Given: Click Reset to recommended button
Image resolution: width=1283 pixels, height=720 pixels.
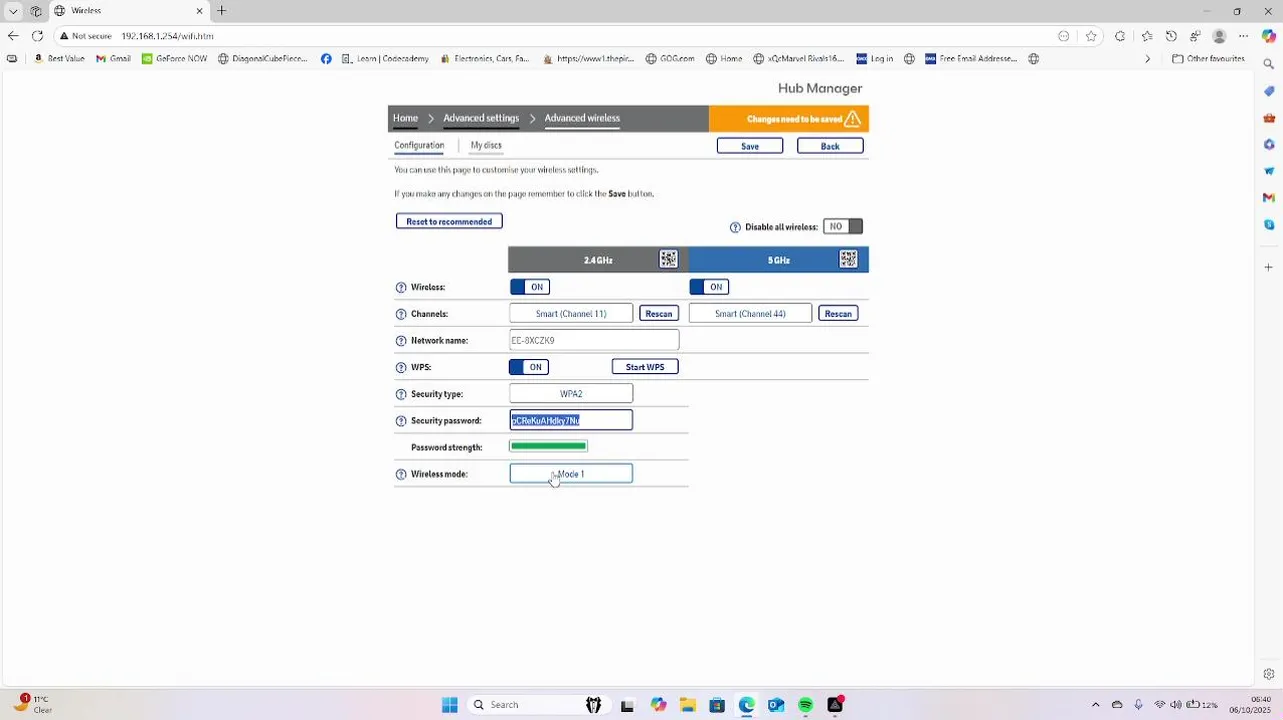Looking at the screenshot, I should point(449,222).
